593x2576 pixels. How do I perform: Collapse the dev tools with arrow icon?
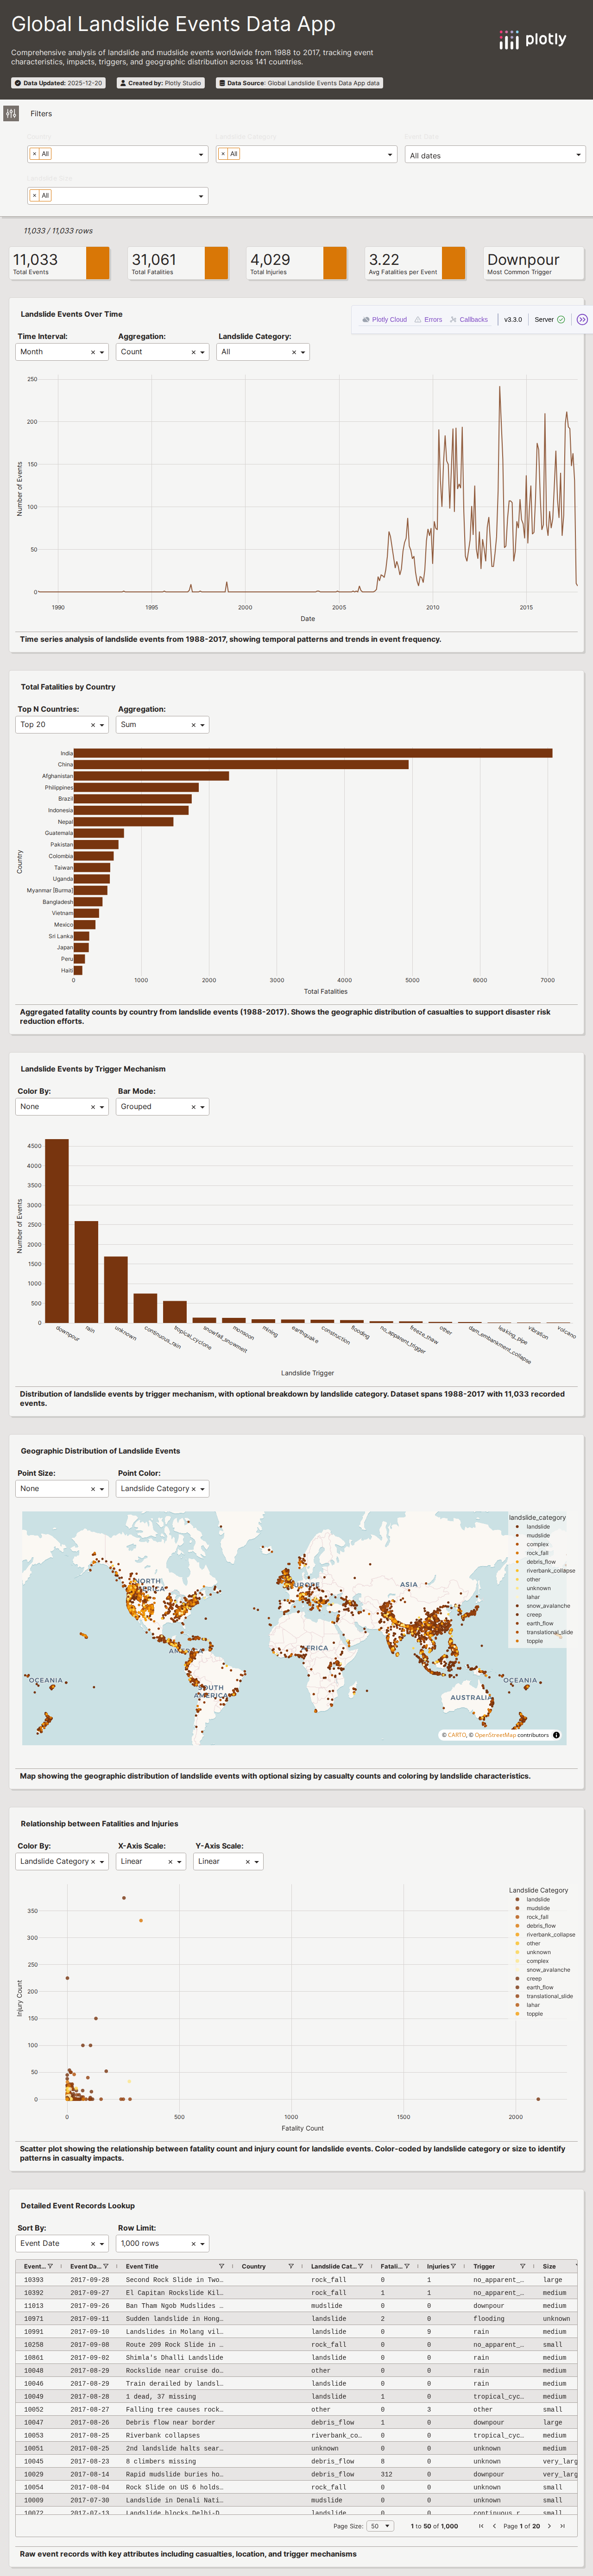(582, 320)
